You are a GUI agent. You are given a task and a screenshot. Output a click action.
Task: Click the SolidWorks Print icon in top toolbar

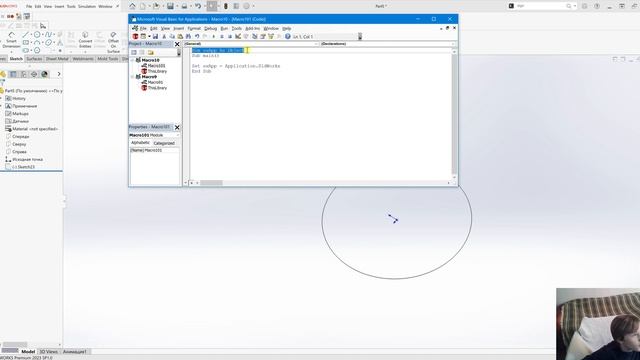pos(184,6)
